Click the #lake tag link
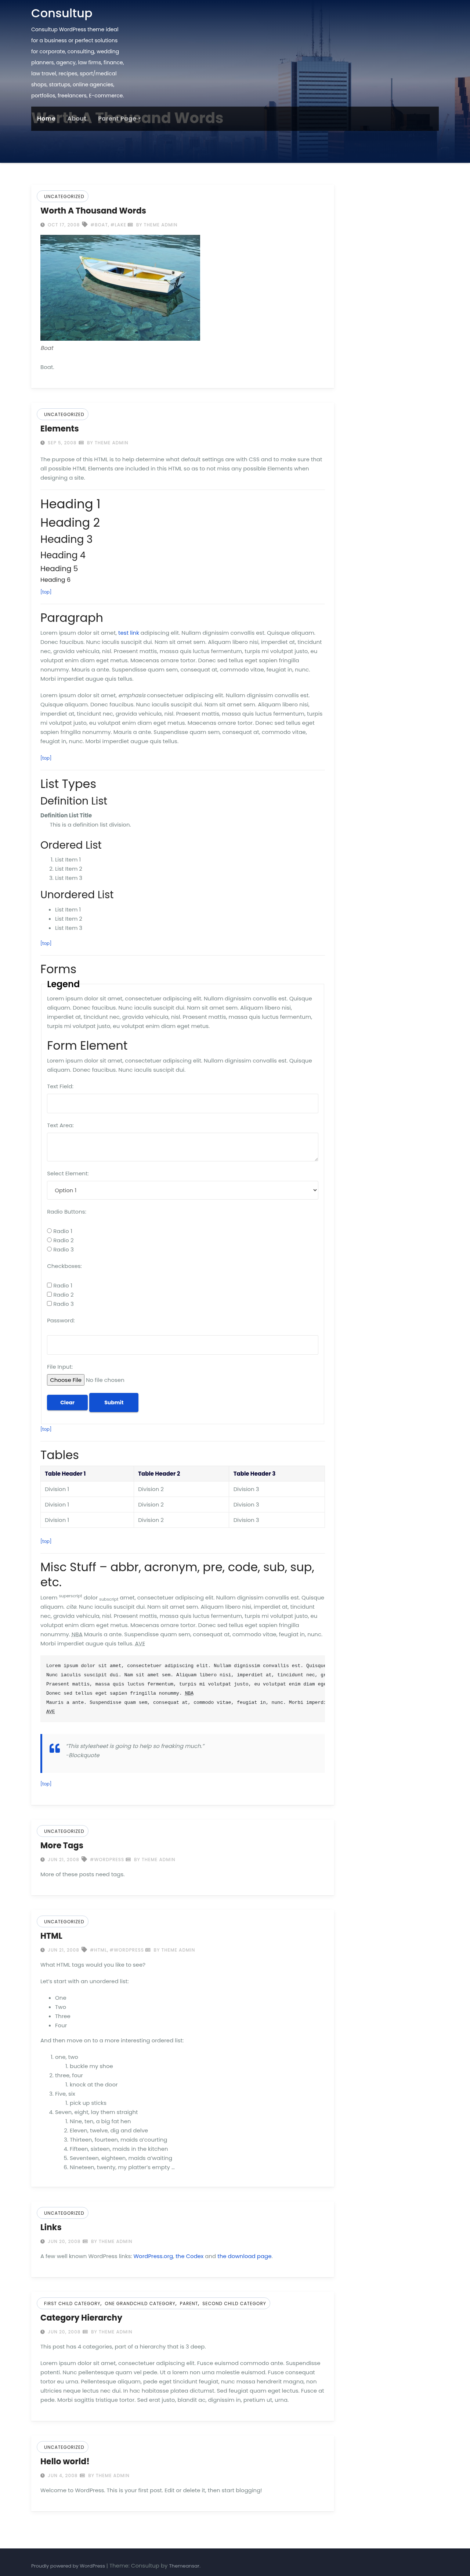 pos(118,225)
